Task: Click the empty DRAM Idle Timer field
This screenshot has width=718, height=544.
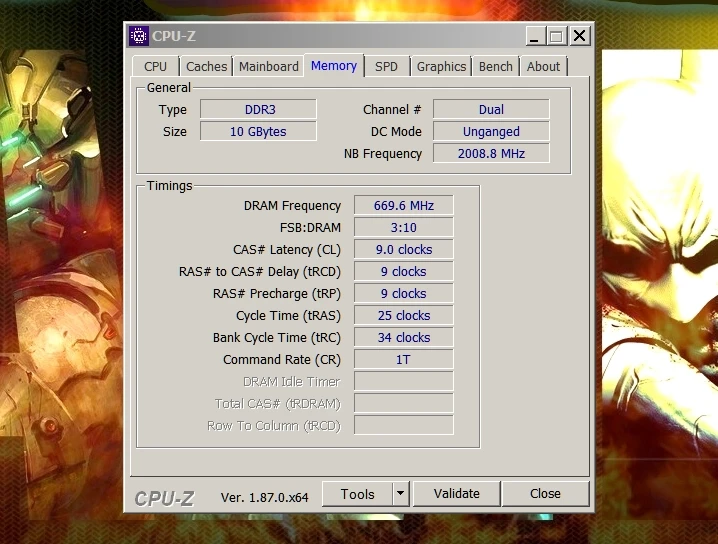Action: 403,381
